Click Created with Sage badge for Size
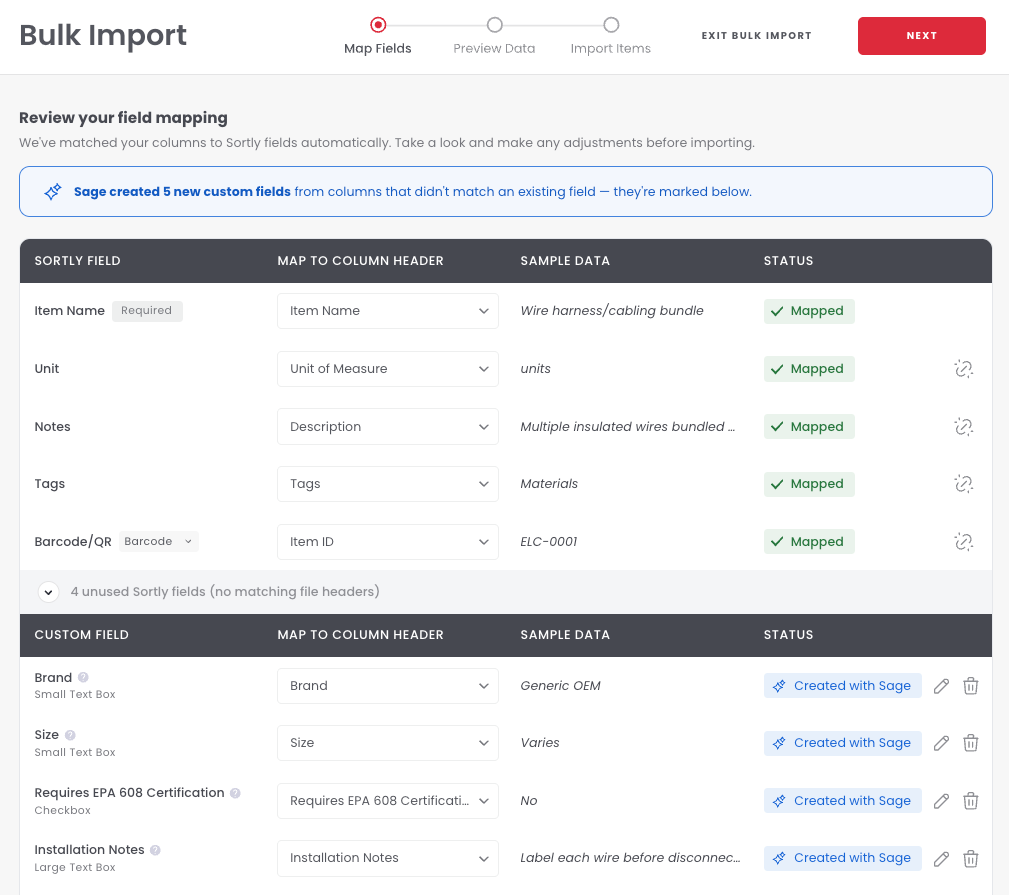Image resolution: width=1009 pixels, height=895 pixels. [842, 743]
